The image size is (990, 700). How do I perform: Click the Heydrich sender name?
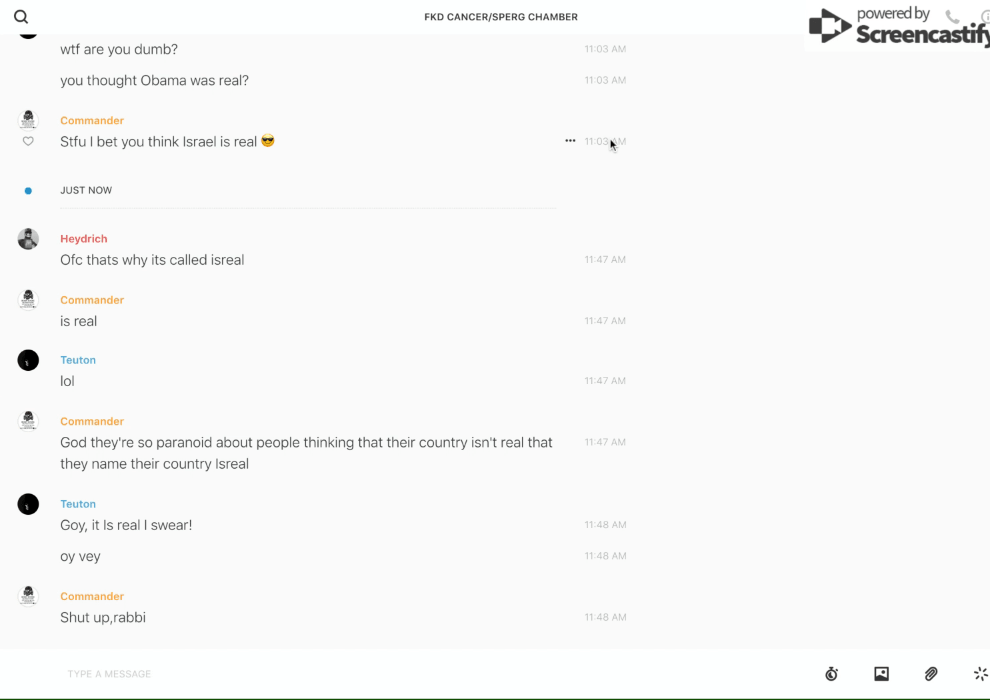84,239
